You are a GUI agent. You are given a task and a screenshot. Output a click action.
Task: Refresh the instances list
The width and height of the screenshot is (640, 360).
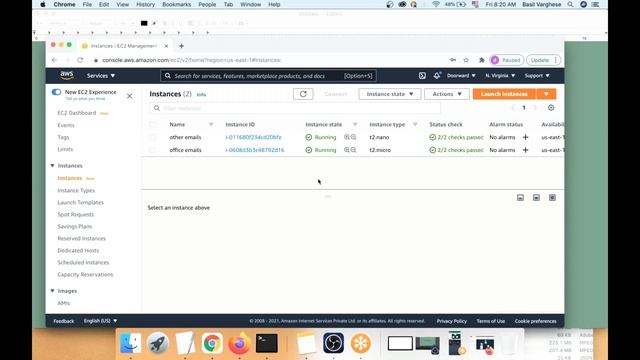tap(303, 94)
